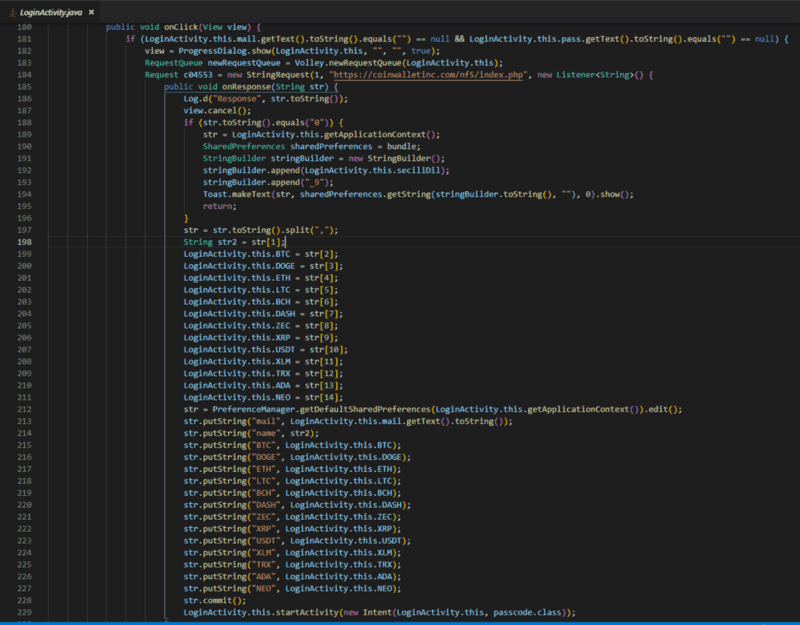
Task: Click "LoginActivity.this.TRX = str[12];"
Action: click(263, 374)
